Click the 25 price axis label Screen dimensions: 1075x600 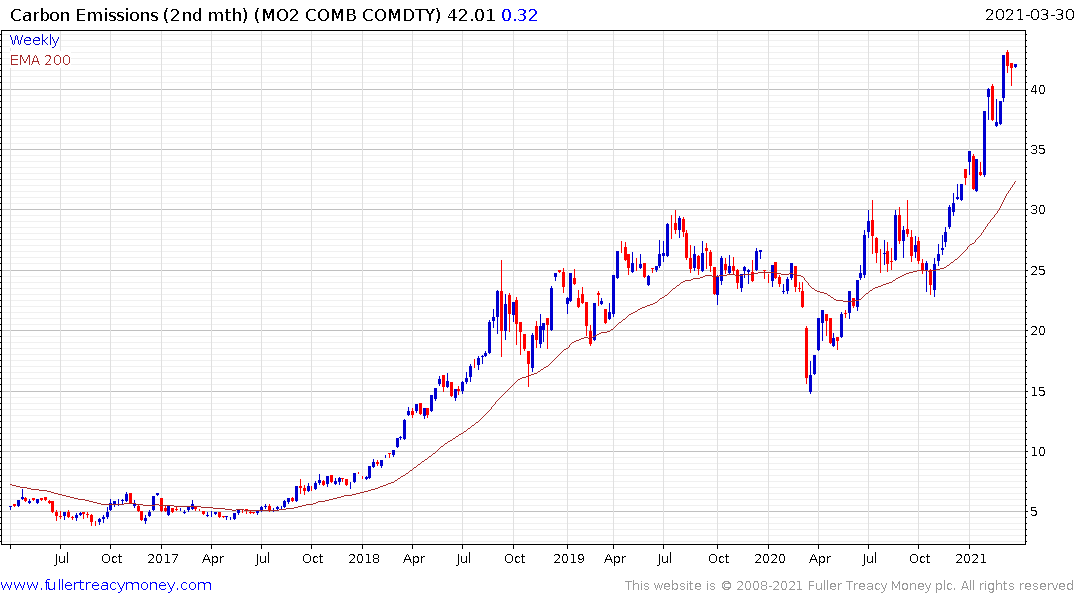tap(1038, 271)
